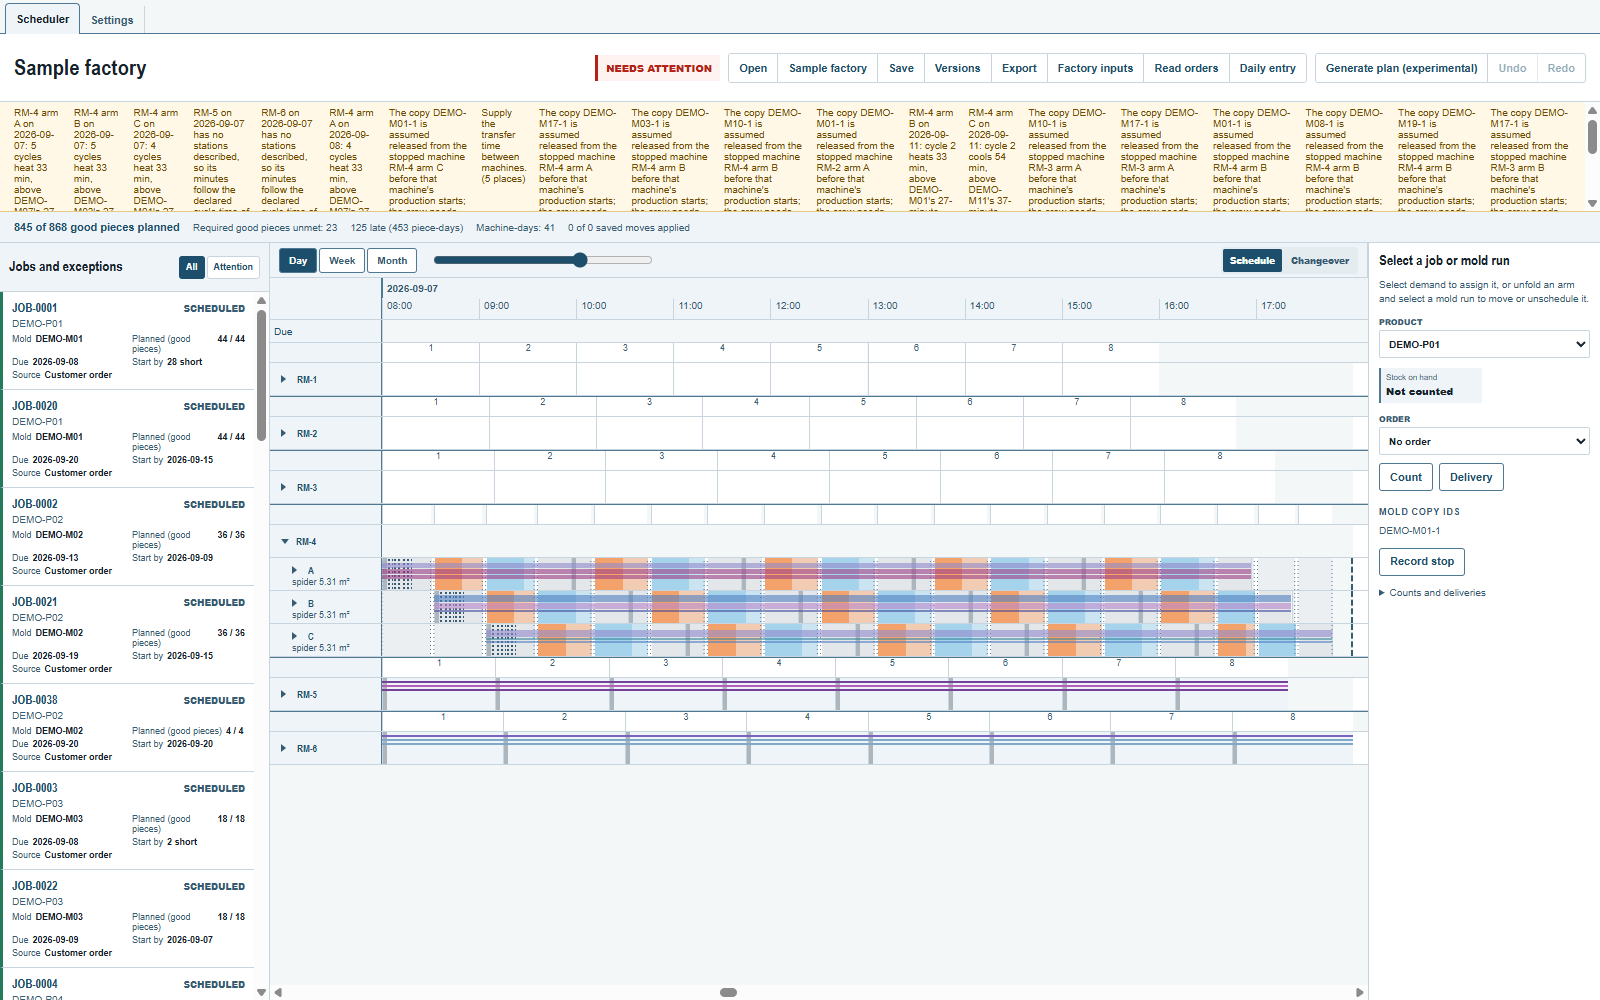Viewport: 1600px width, 1000px height.
Task: Open the Versions menu item
Action: pos(957,68)
